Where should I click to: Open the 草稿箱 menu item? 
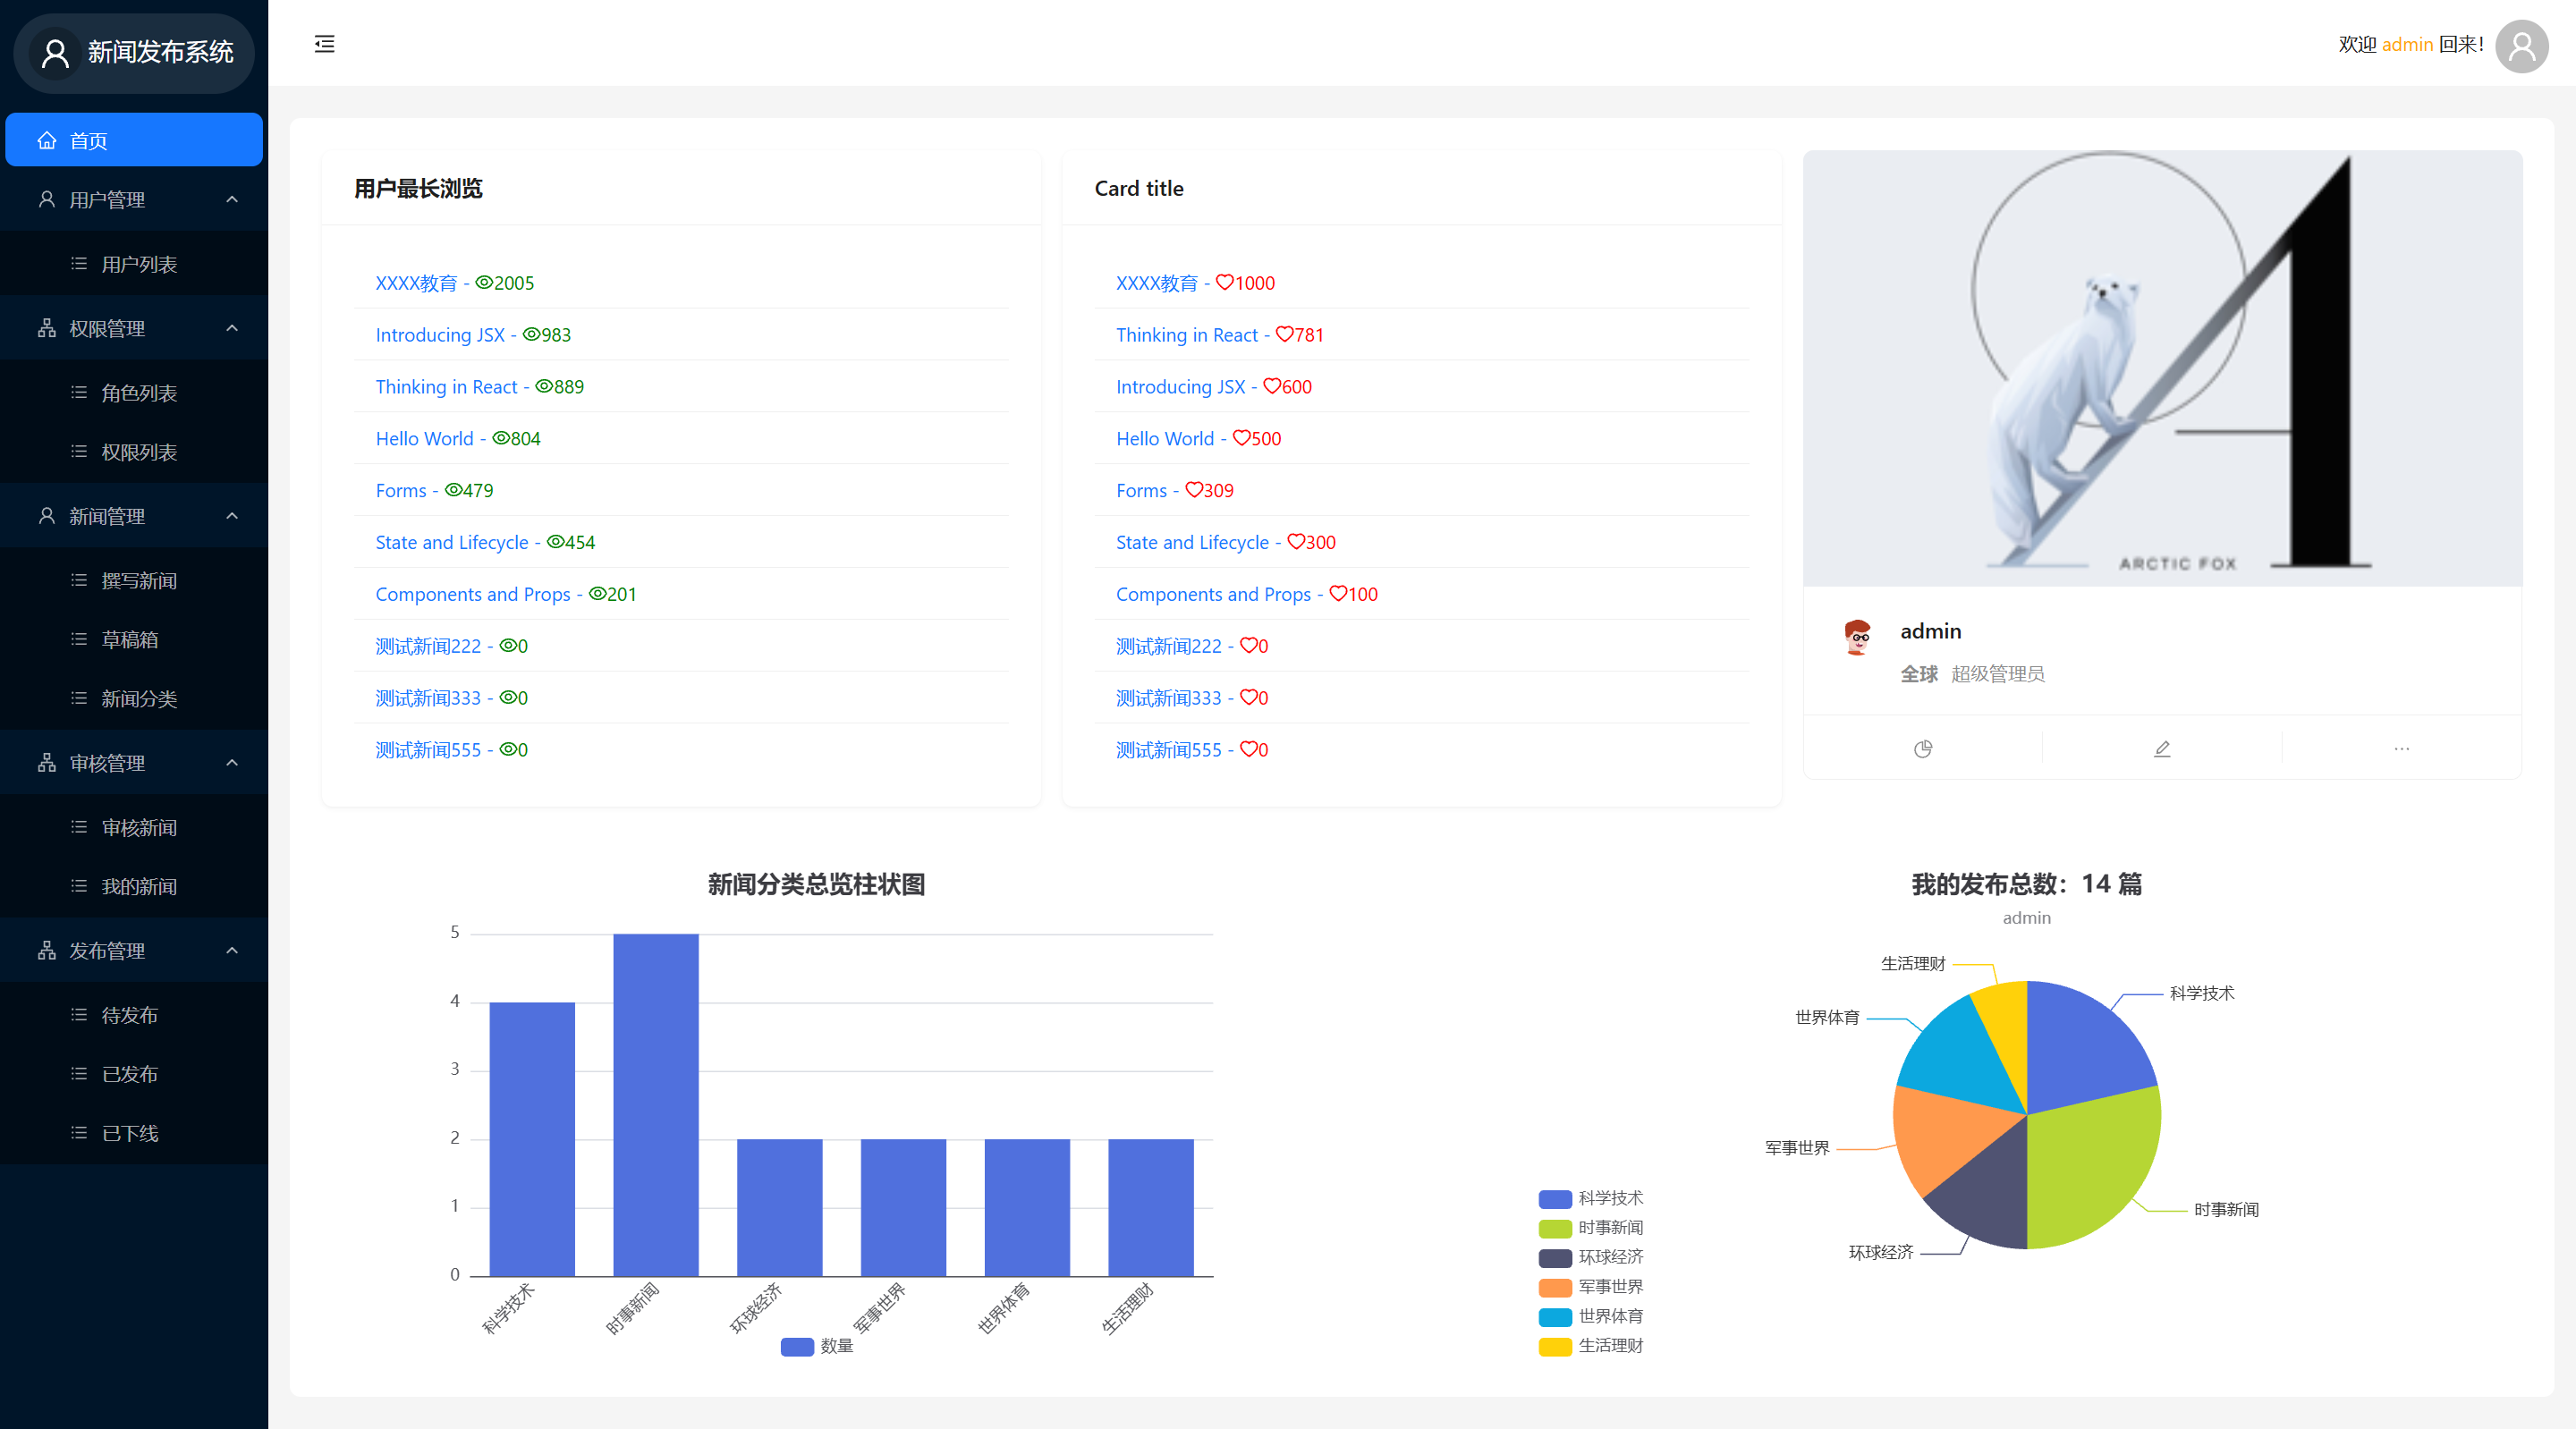pyautogui.click(x=130, y=640)
